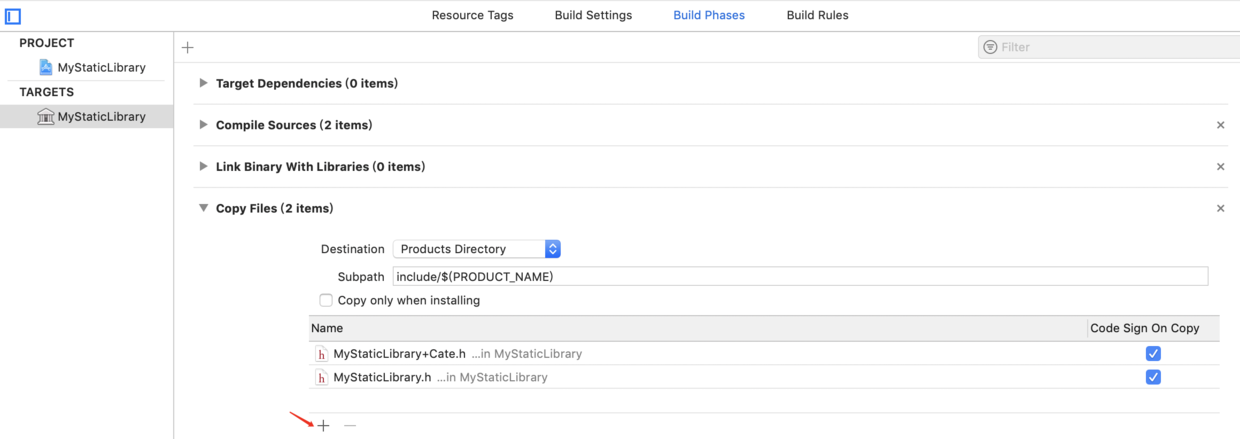Uncheck Code Sign for MyStaticLibrary+Cate.h
The width and height of the screenshot is (1240, 439).
[x=1153, y=353]
